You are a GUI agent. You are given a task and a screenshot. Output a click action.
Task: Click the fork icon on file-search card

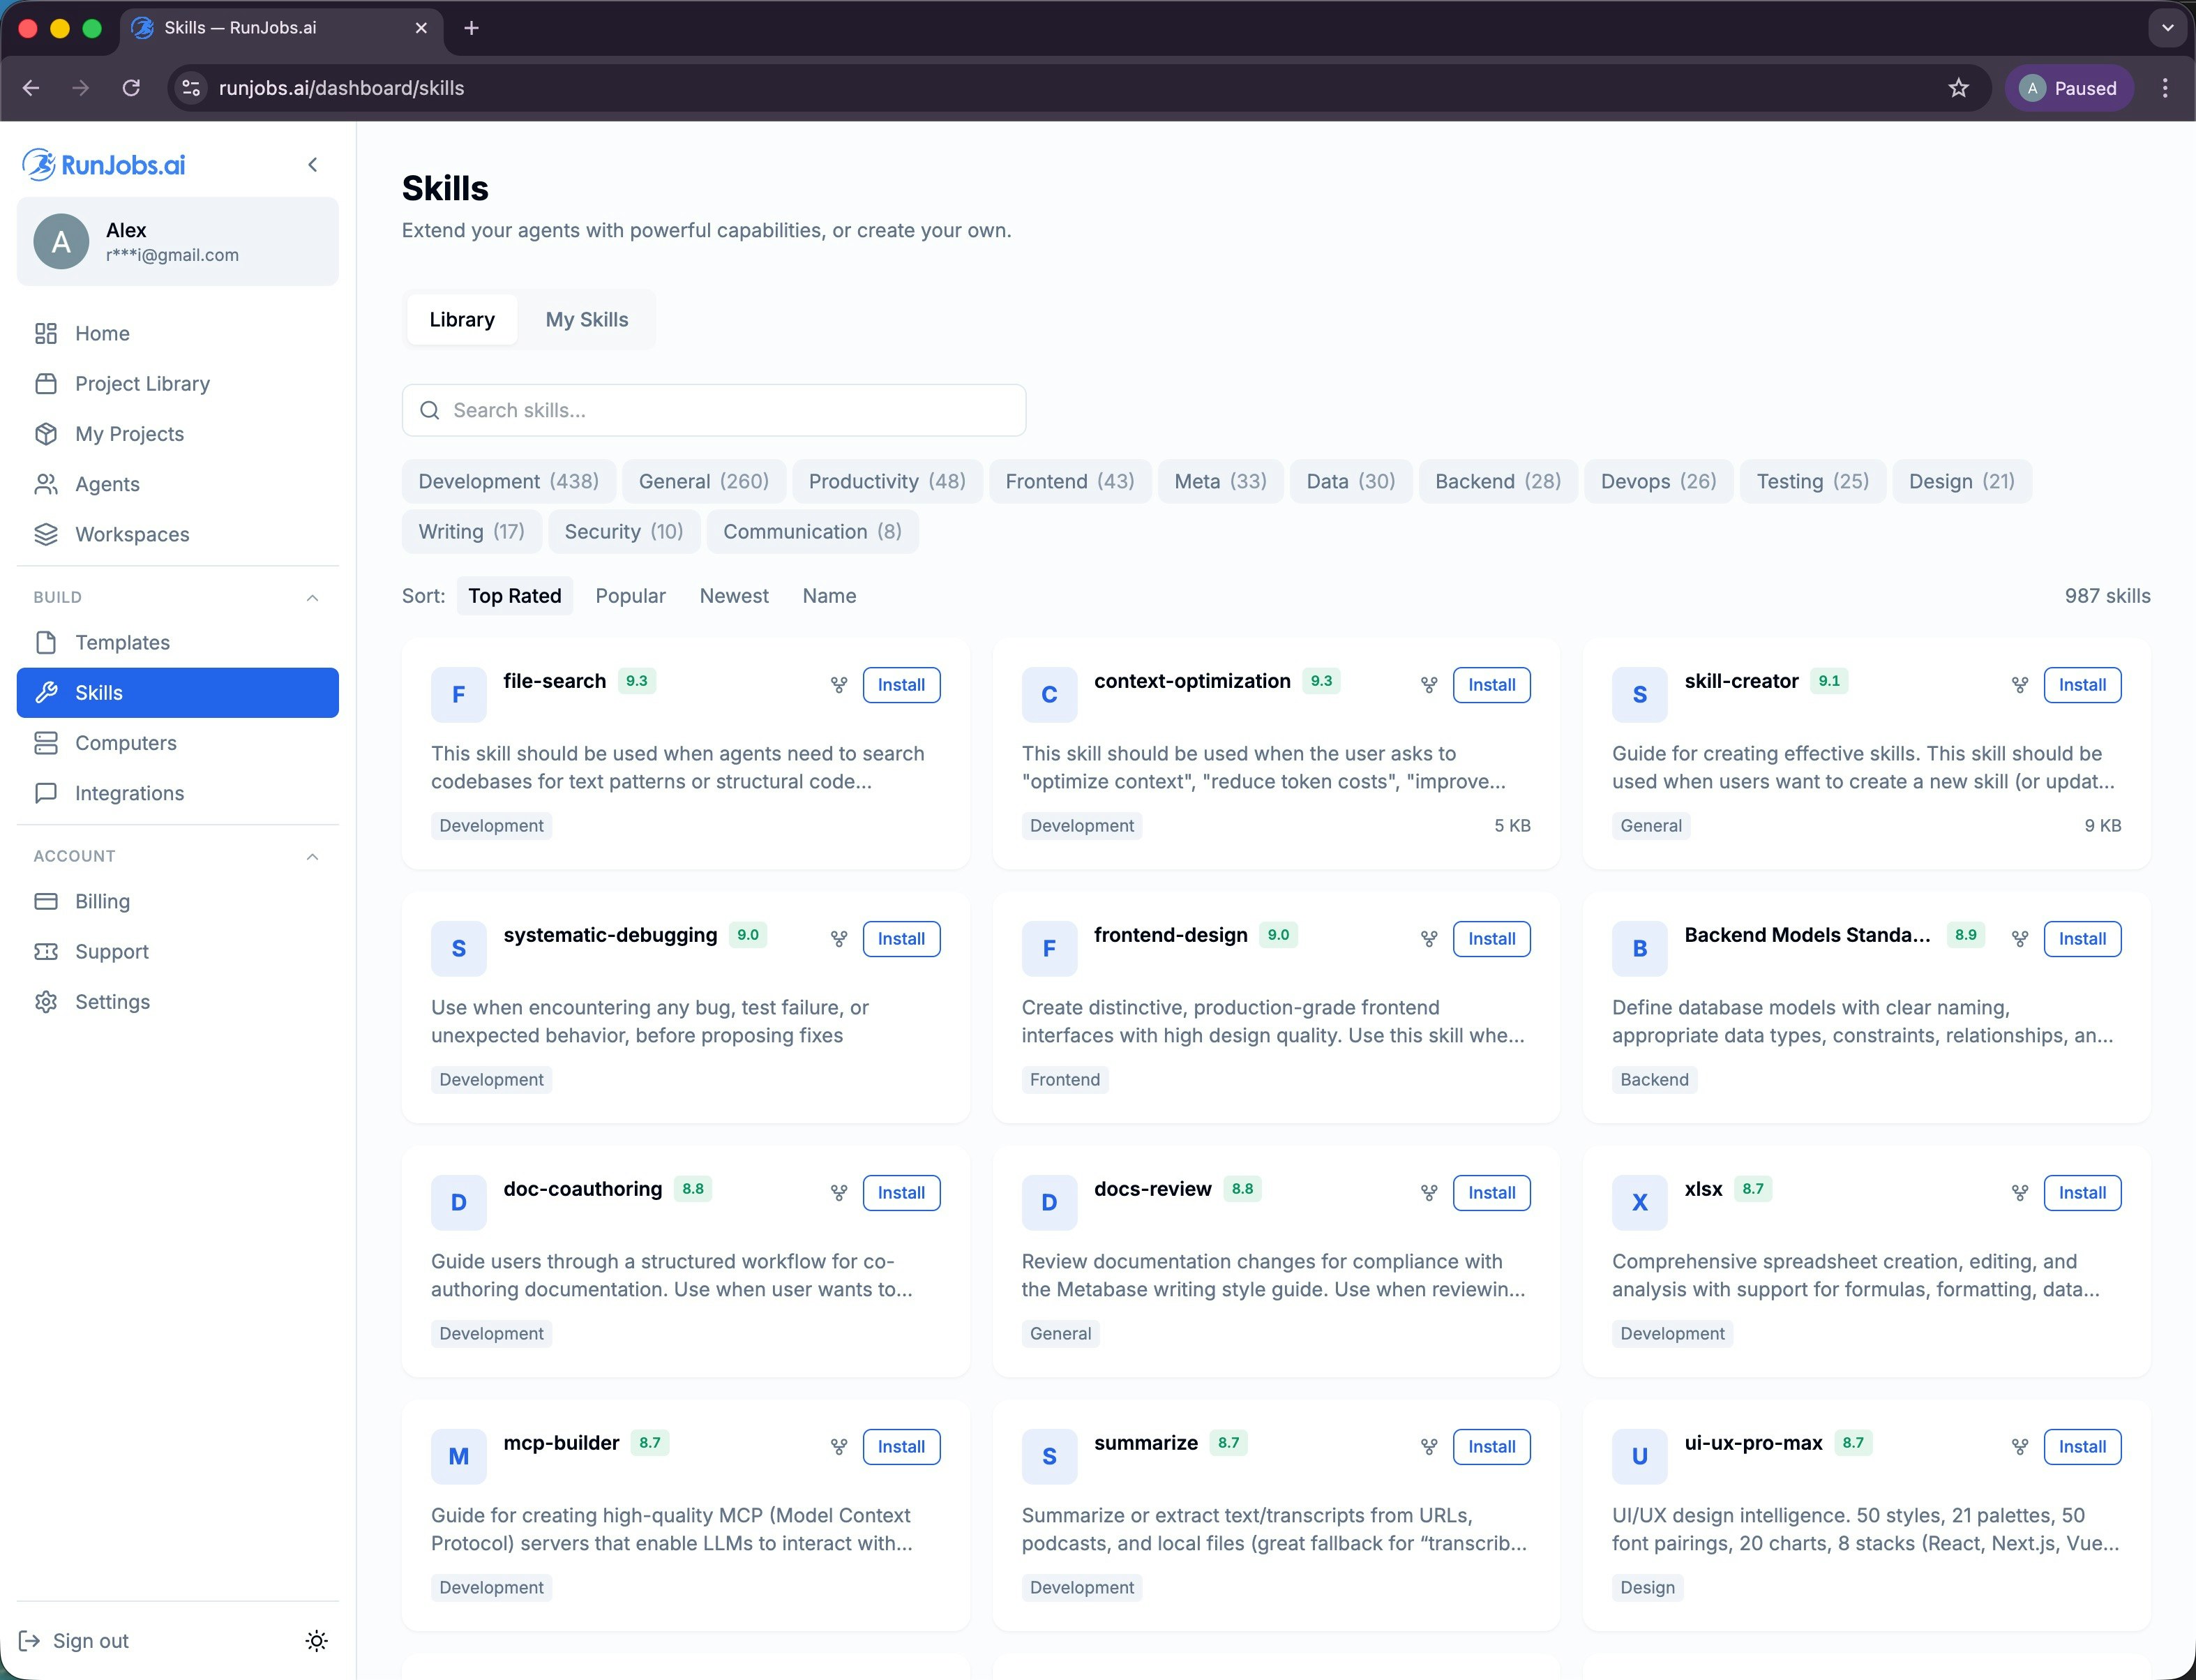[x=838, y=685]
